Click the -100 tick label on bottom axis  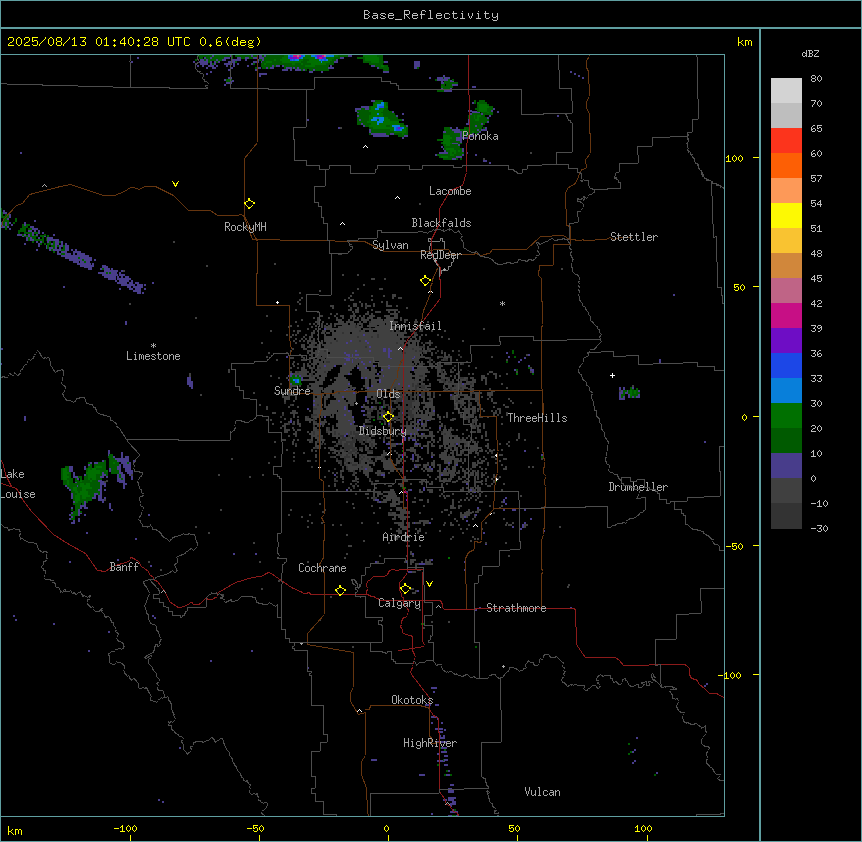tap(125, 829)
